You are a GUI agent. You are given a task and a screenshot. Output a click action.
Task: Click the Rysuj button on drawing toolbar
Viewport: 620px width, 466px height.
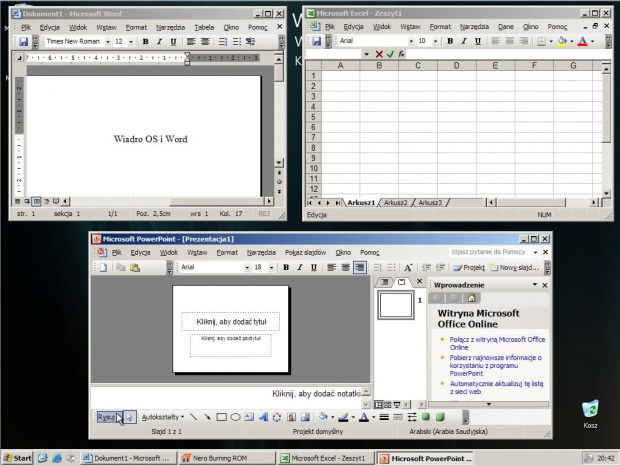tap(107, 417)
